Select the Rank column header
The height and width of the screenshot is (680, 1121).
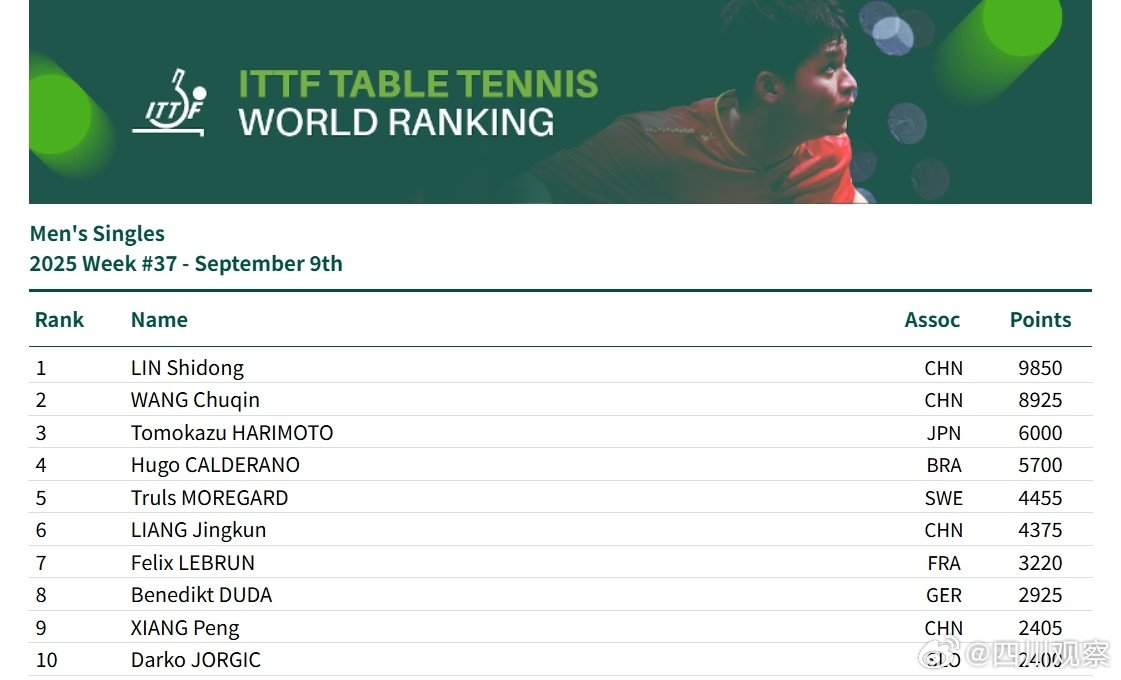[x=59, y=320]
